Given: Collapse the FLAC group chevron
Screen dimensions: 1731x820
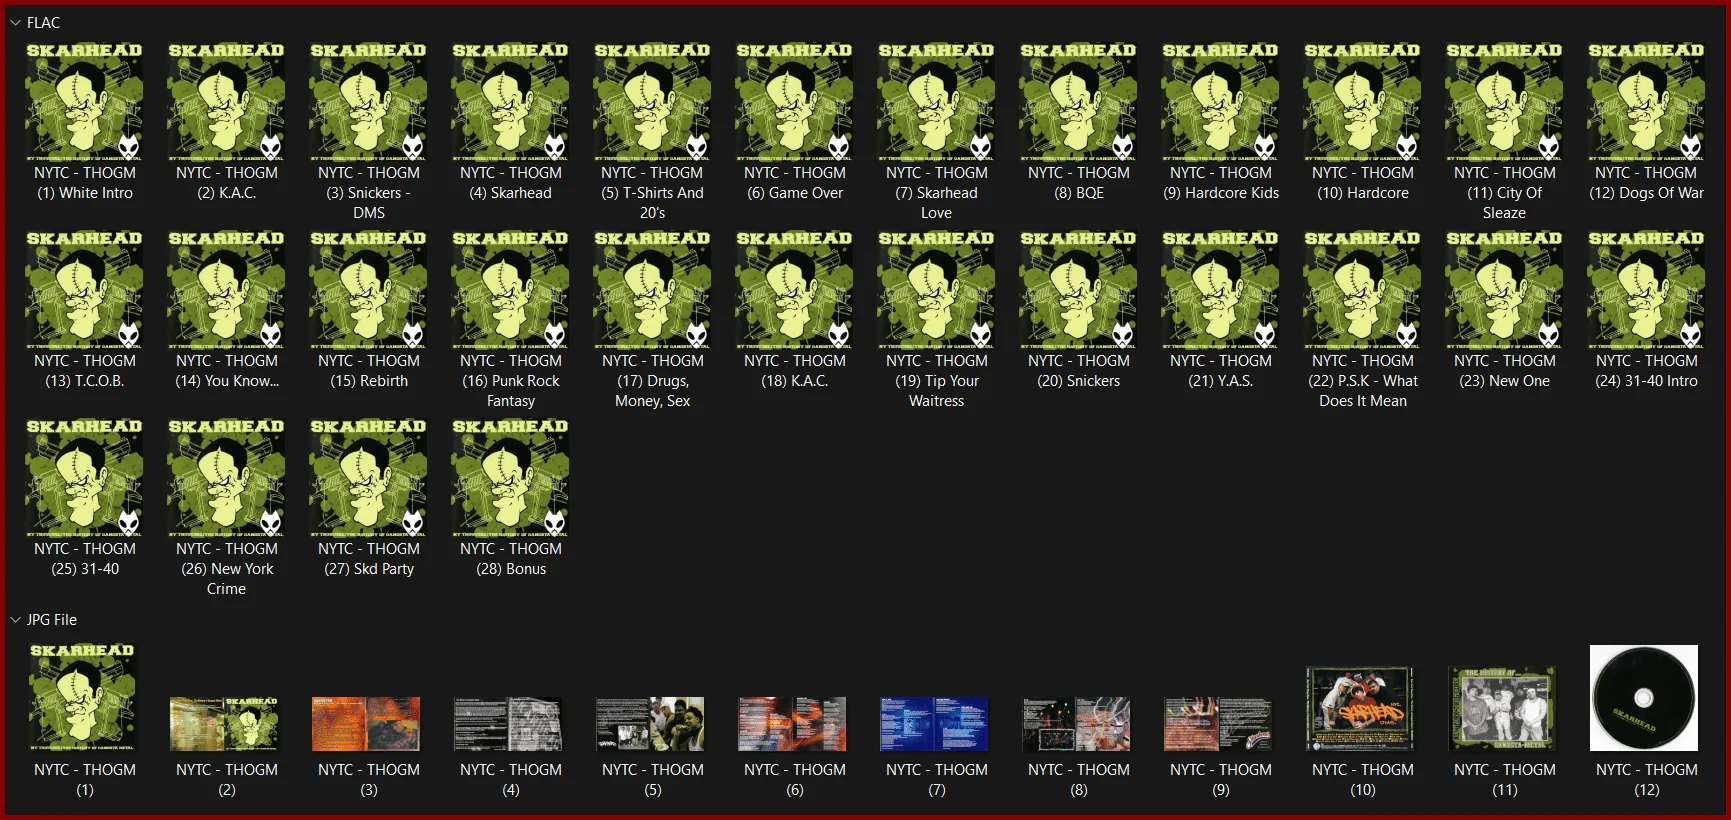Looking at the screenshot, I should [15, 23].
